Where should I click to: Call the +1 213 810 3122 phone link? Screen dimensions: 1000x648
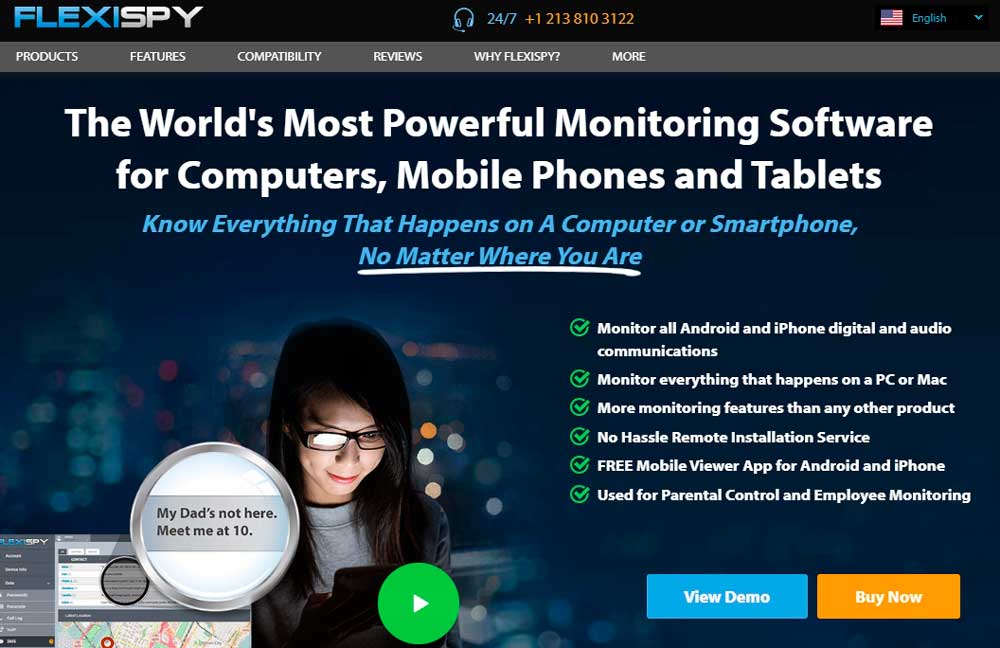click(579, 19)
